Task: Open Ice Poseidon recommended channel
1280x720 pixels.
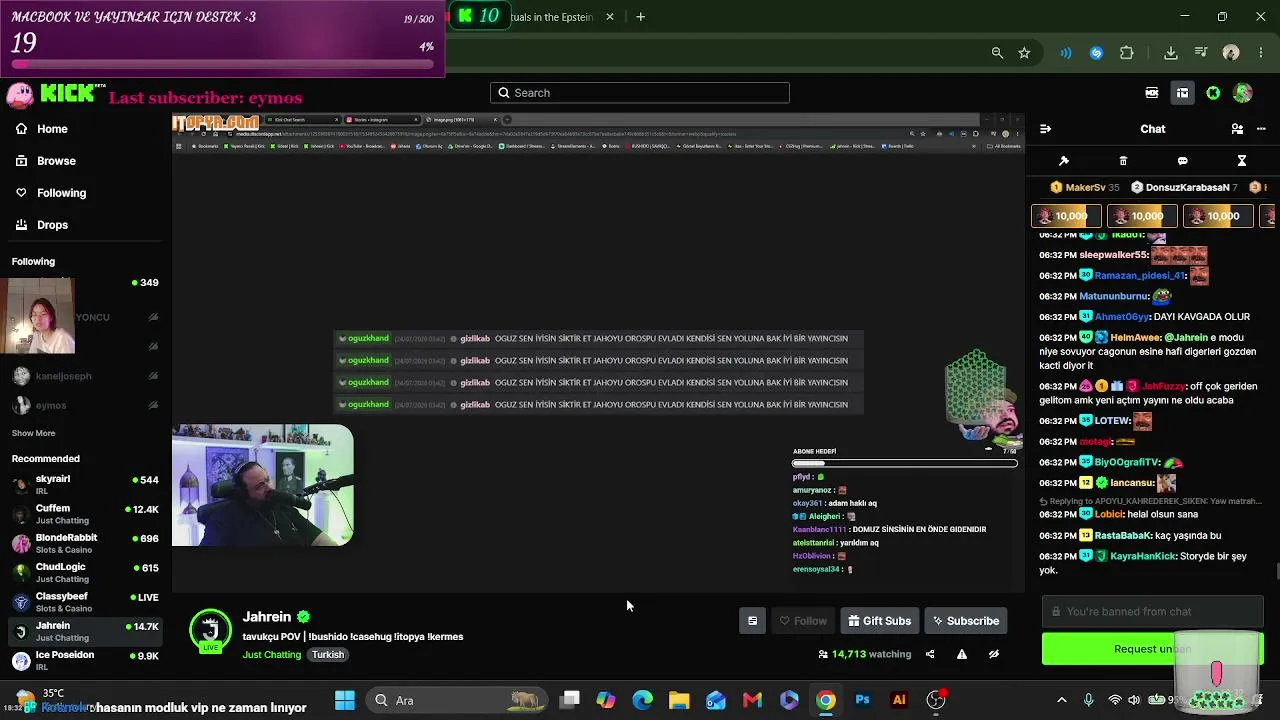Action: click(85, 660)
